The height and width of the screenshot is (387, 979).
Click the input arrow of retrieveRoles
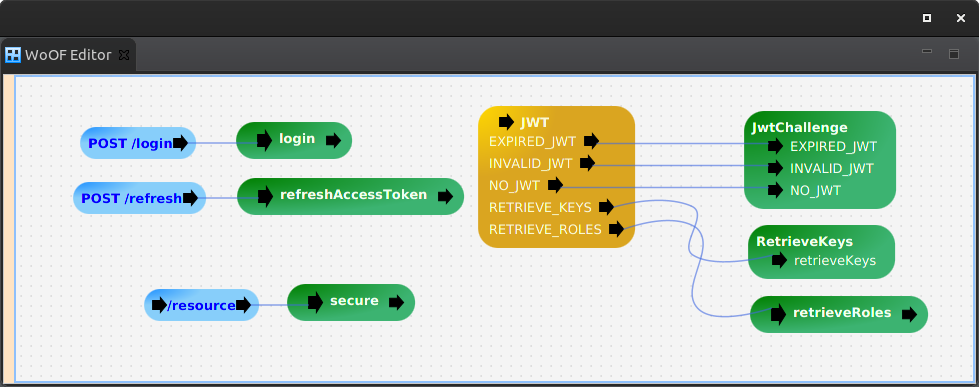(778, 314)
